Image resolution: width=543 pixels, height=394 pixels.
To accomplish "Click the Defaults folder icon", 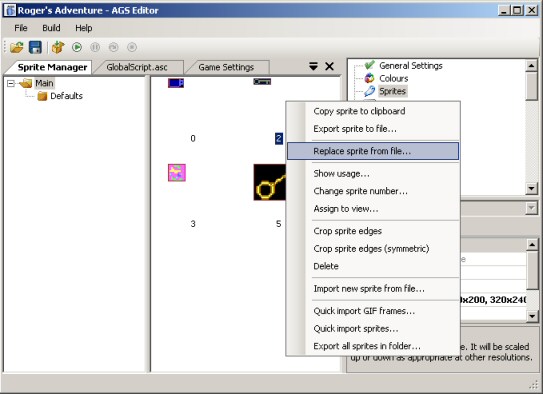I will pyautogui.click(x=42, y=96).
